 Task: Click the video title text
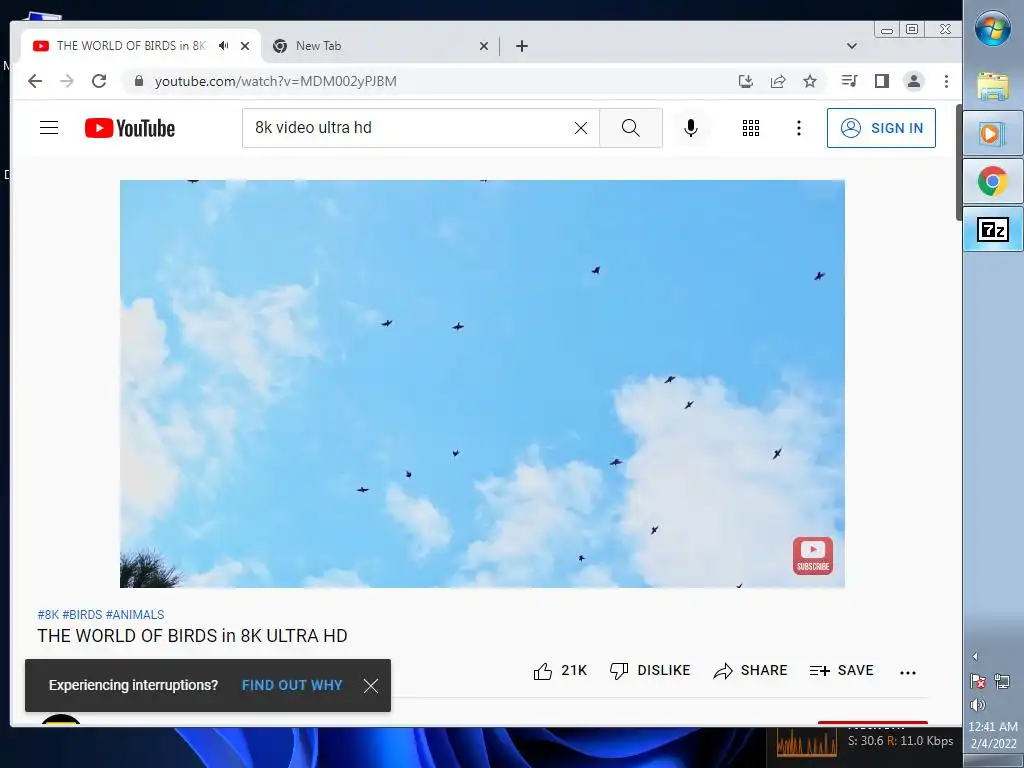click(x=193, y=635)
